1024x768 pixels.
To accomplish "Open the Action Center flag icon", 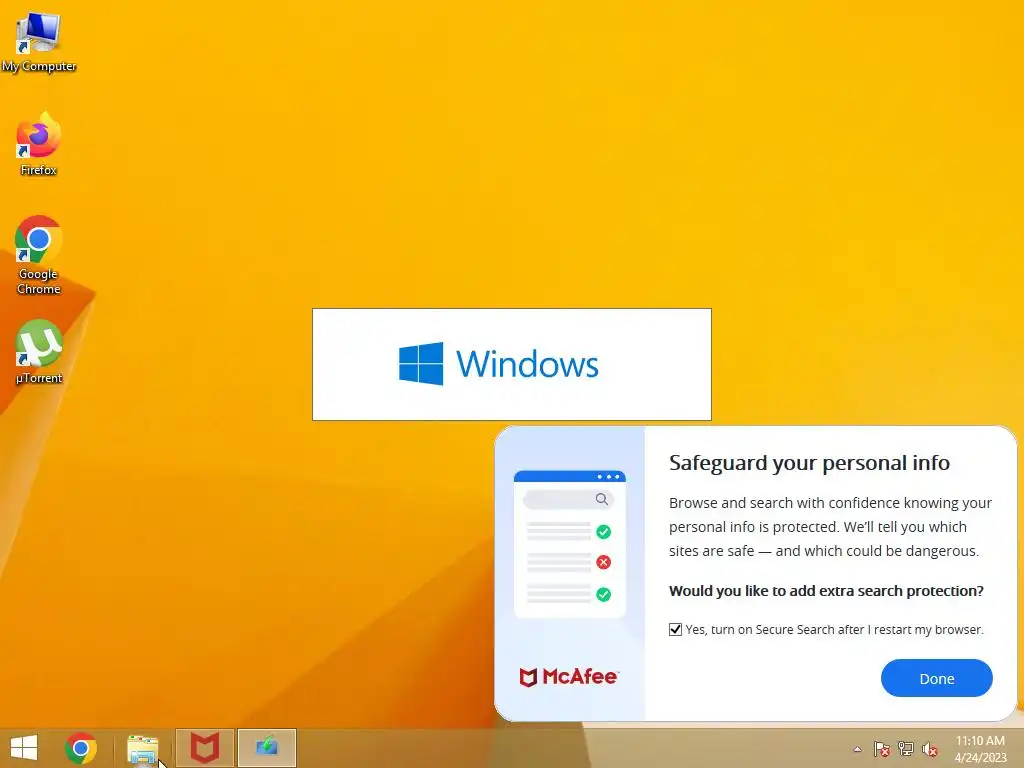I will pyautogui.click(x=882, y=749).
